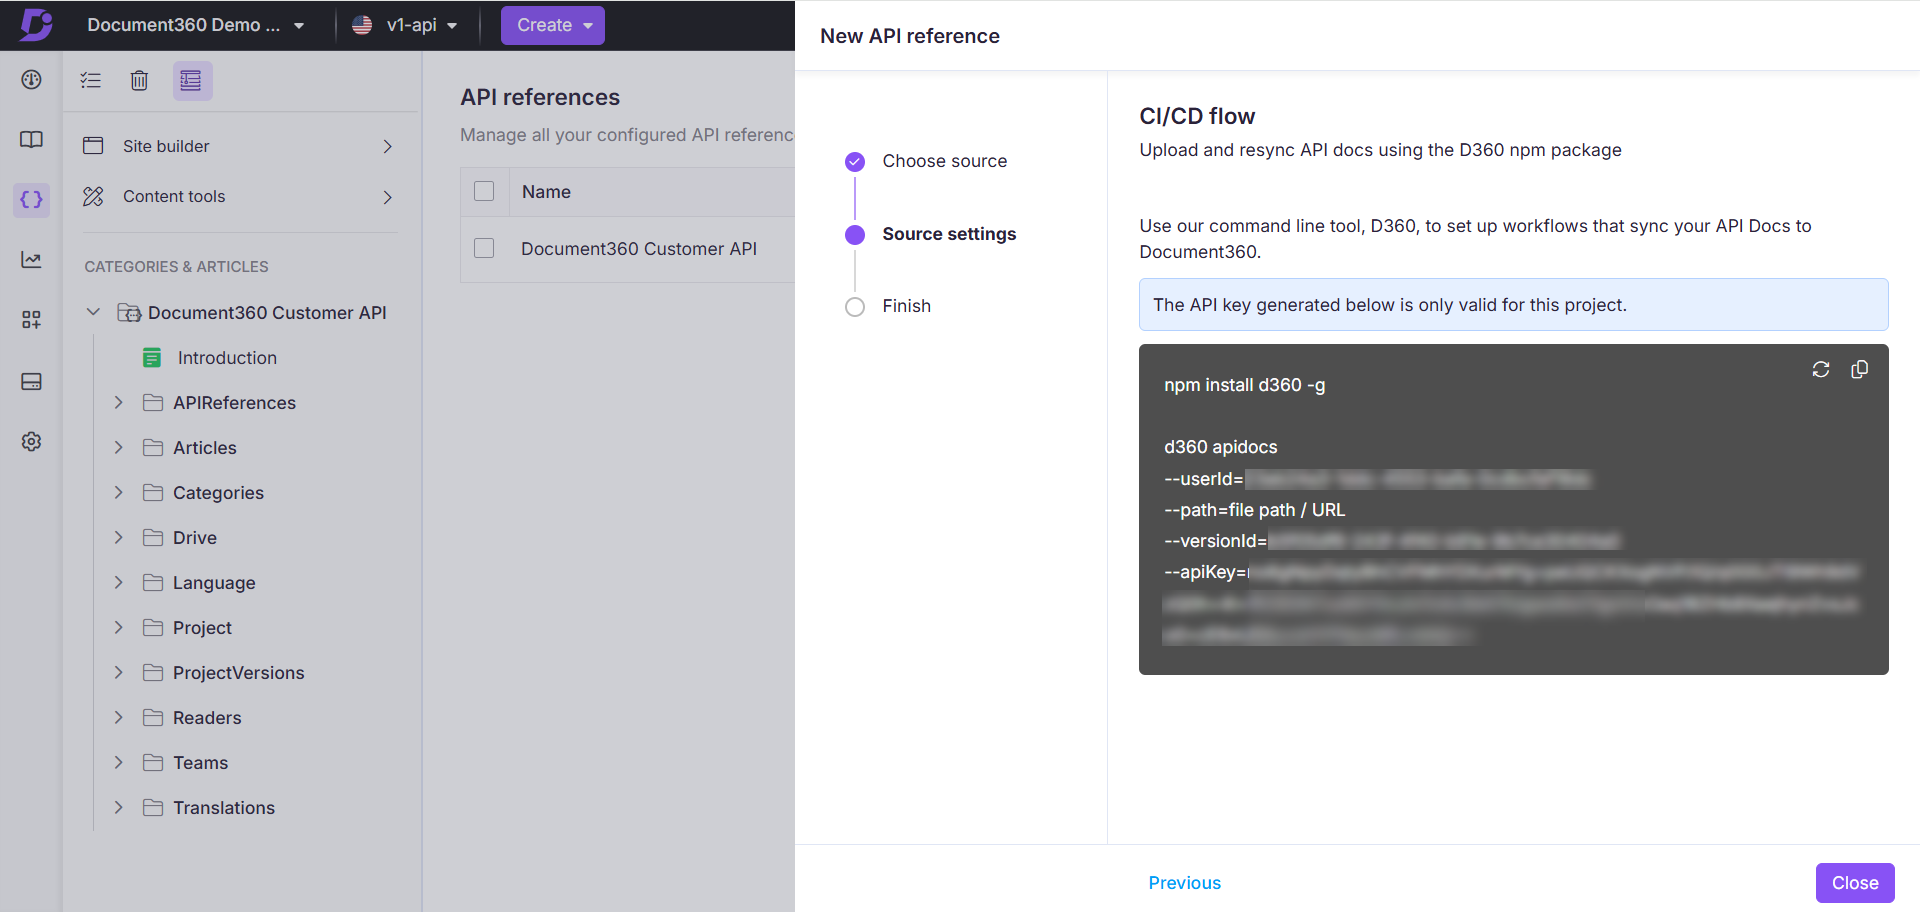The image size is (1920, 912).
Task: Open the Analytics chart icon
Action: pyautogui.click(x=31, y=260)
